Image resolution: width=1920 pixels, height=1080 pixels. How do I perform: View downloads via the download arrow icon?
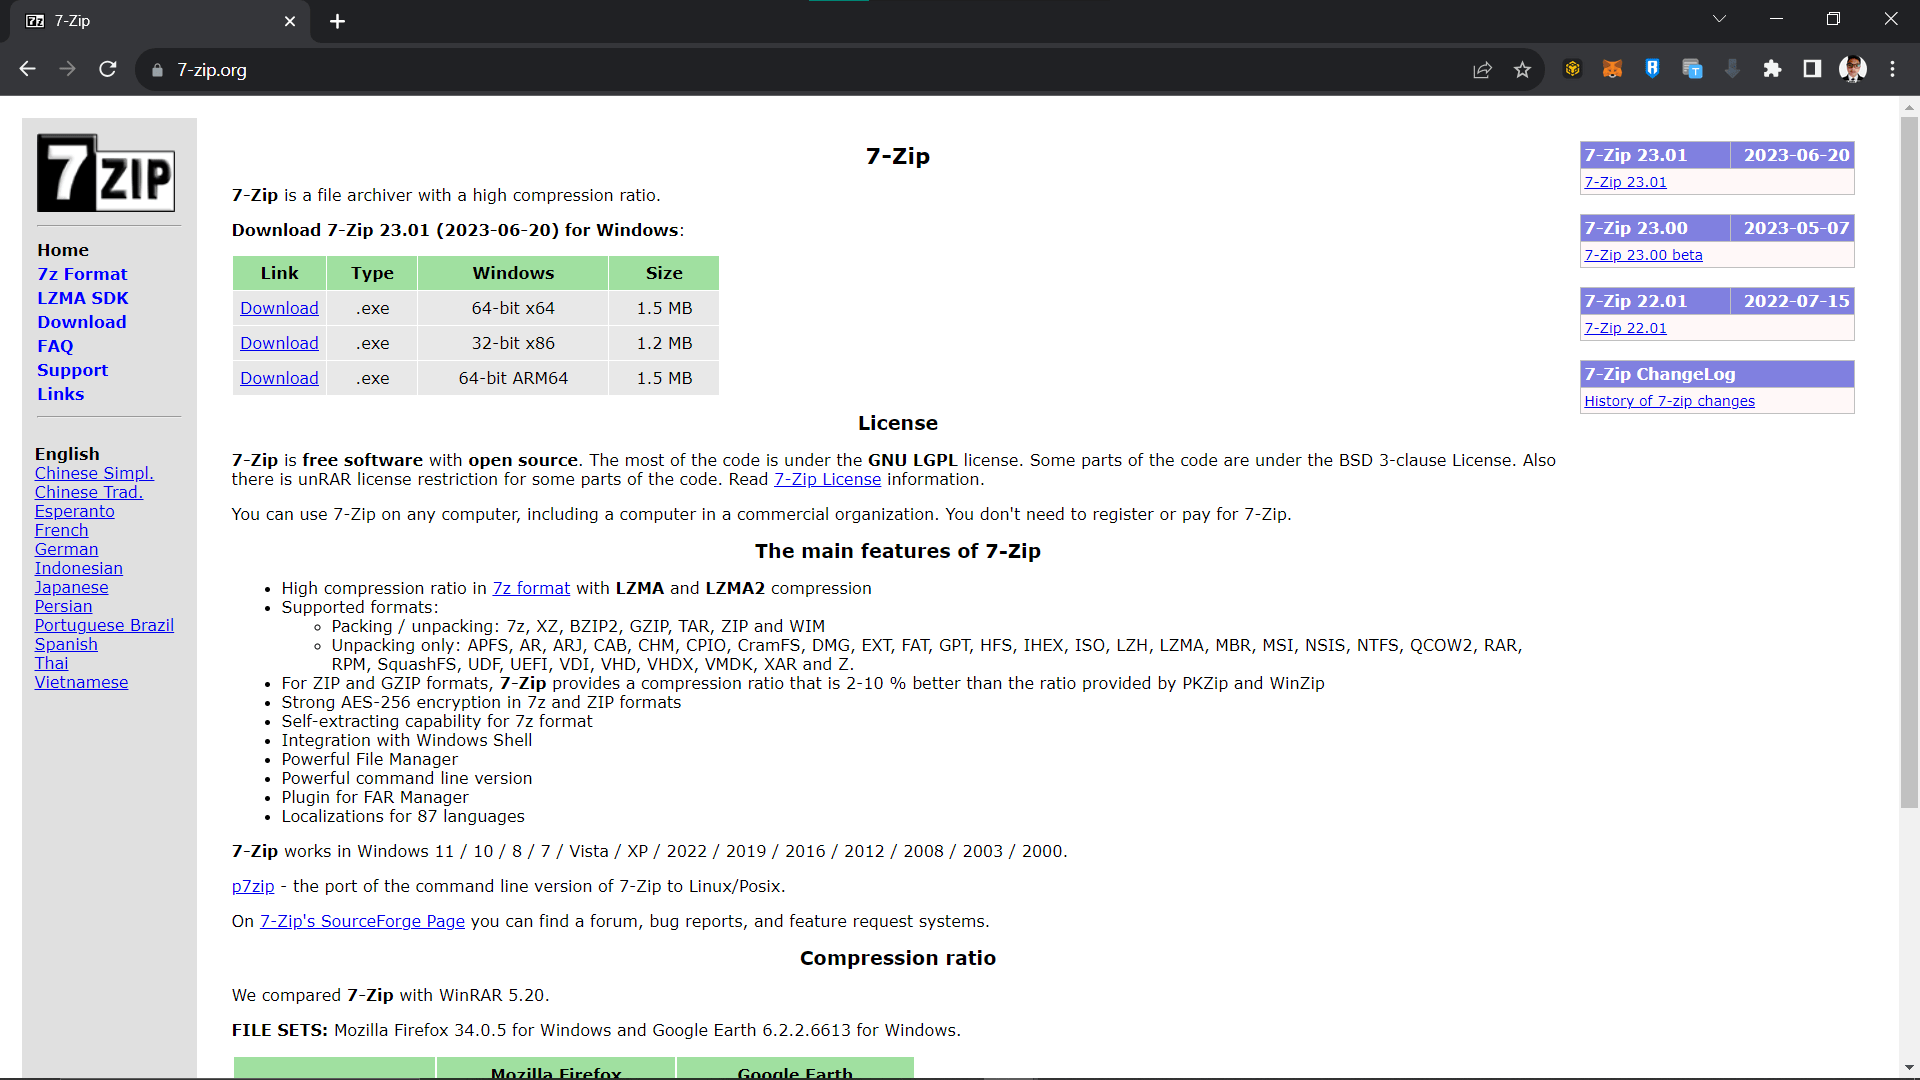(x=1732, y=69)
